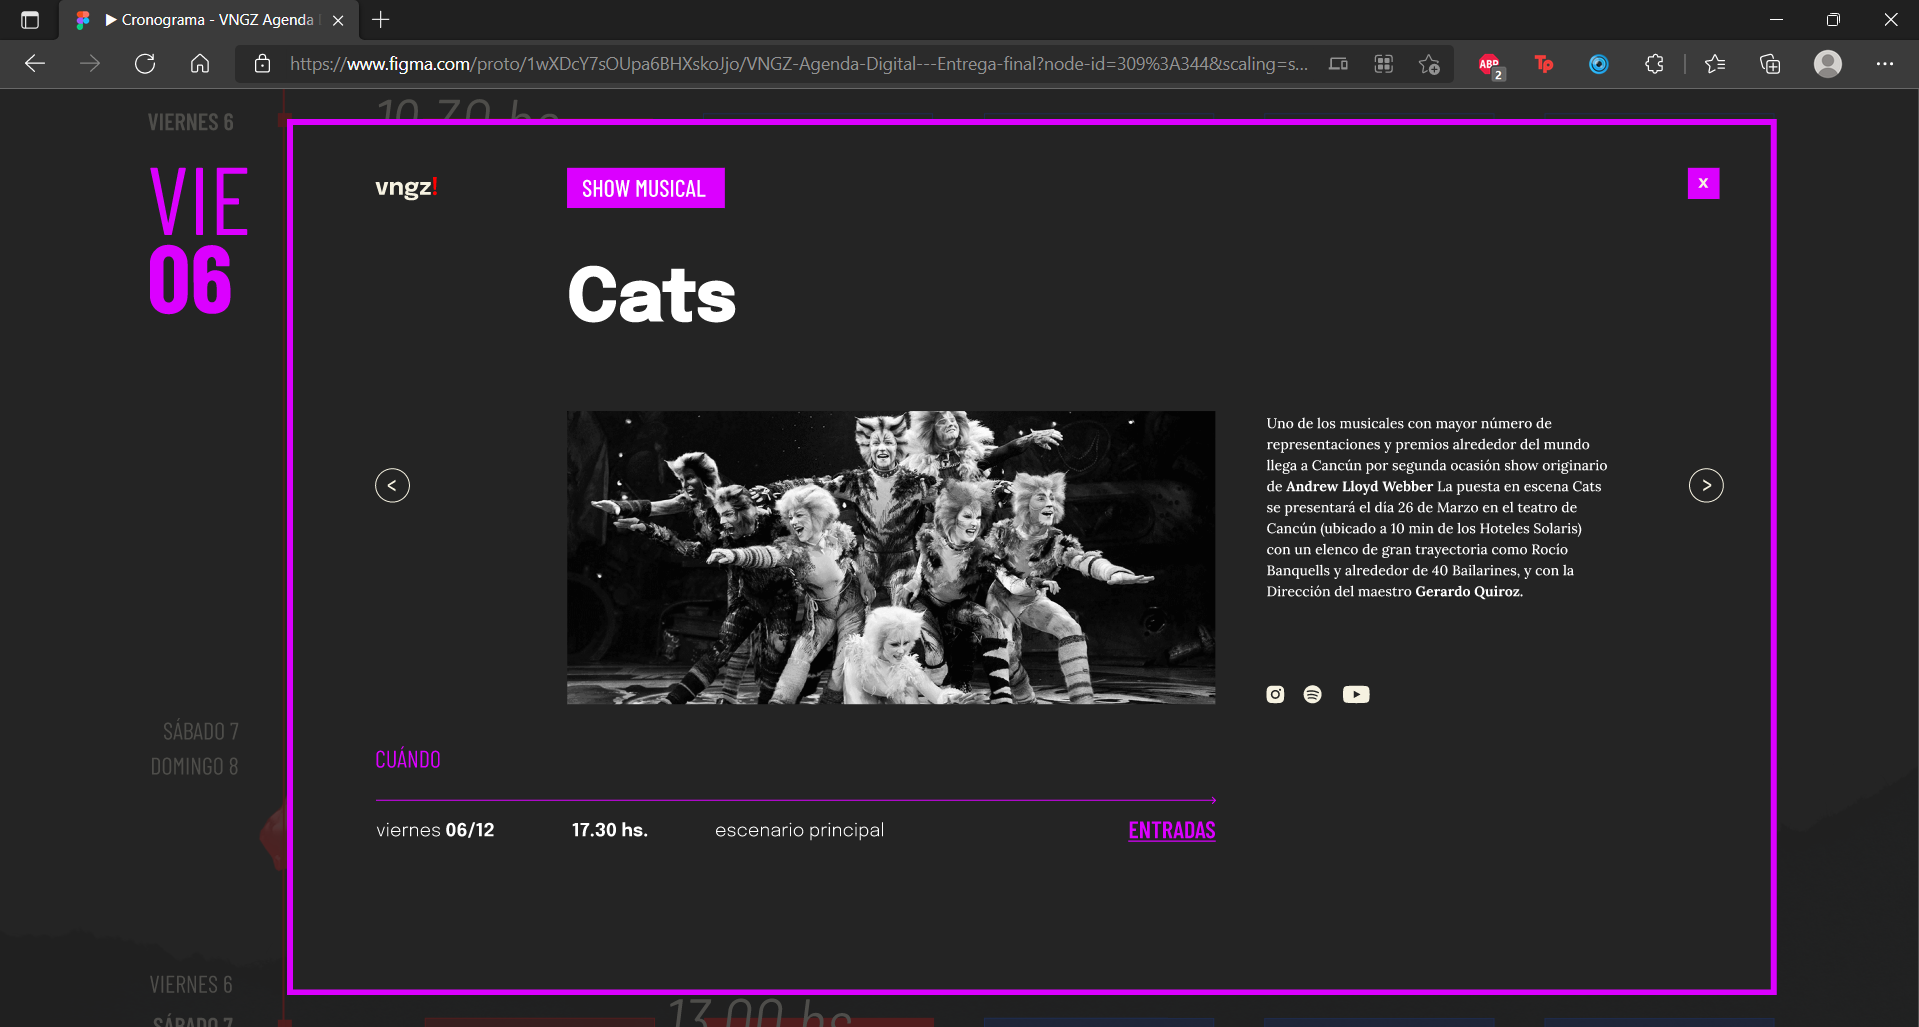
Task: Click 'Gerardo Quiroz.' in the description
Action: point(1469,592)
